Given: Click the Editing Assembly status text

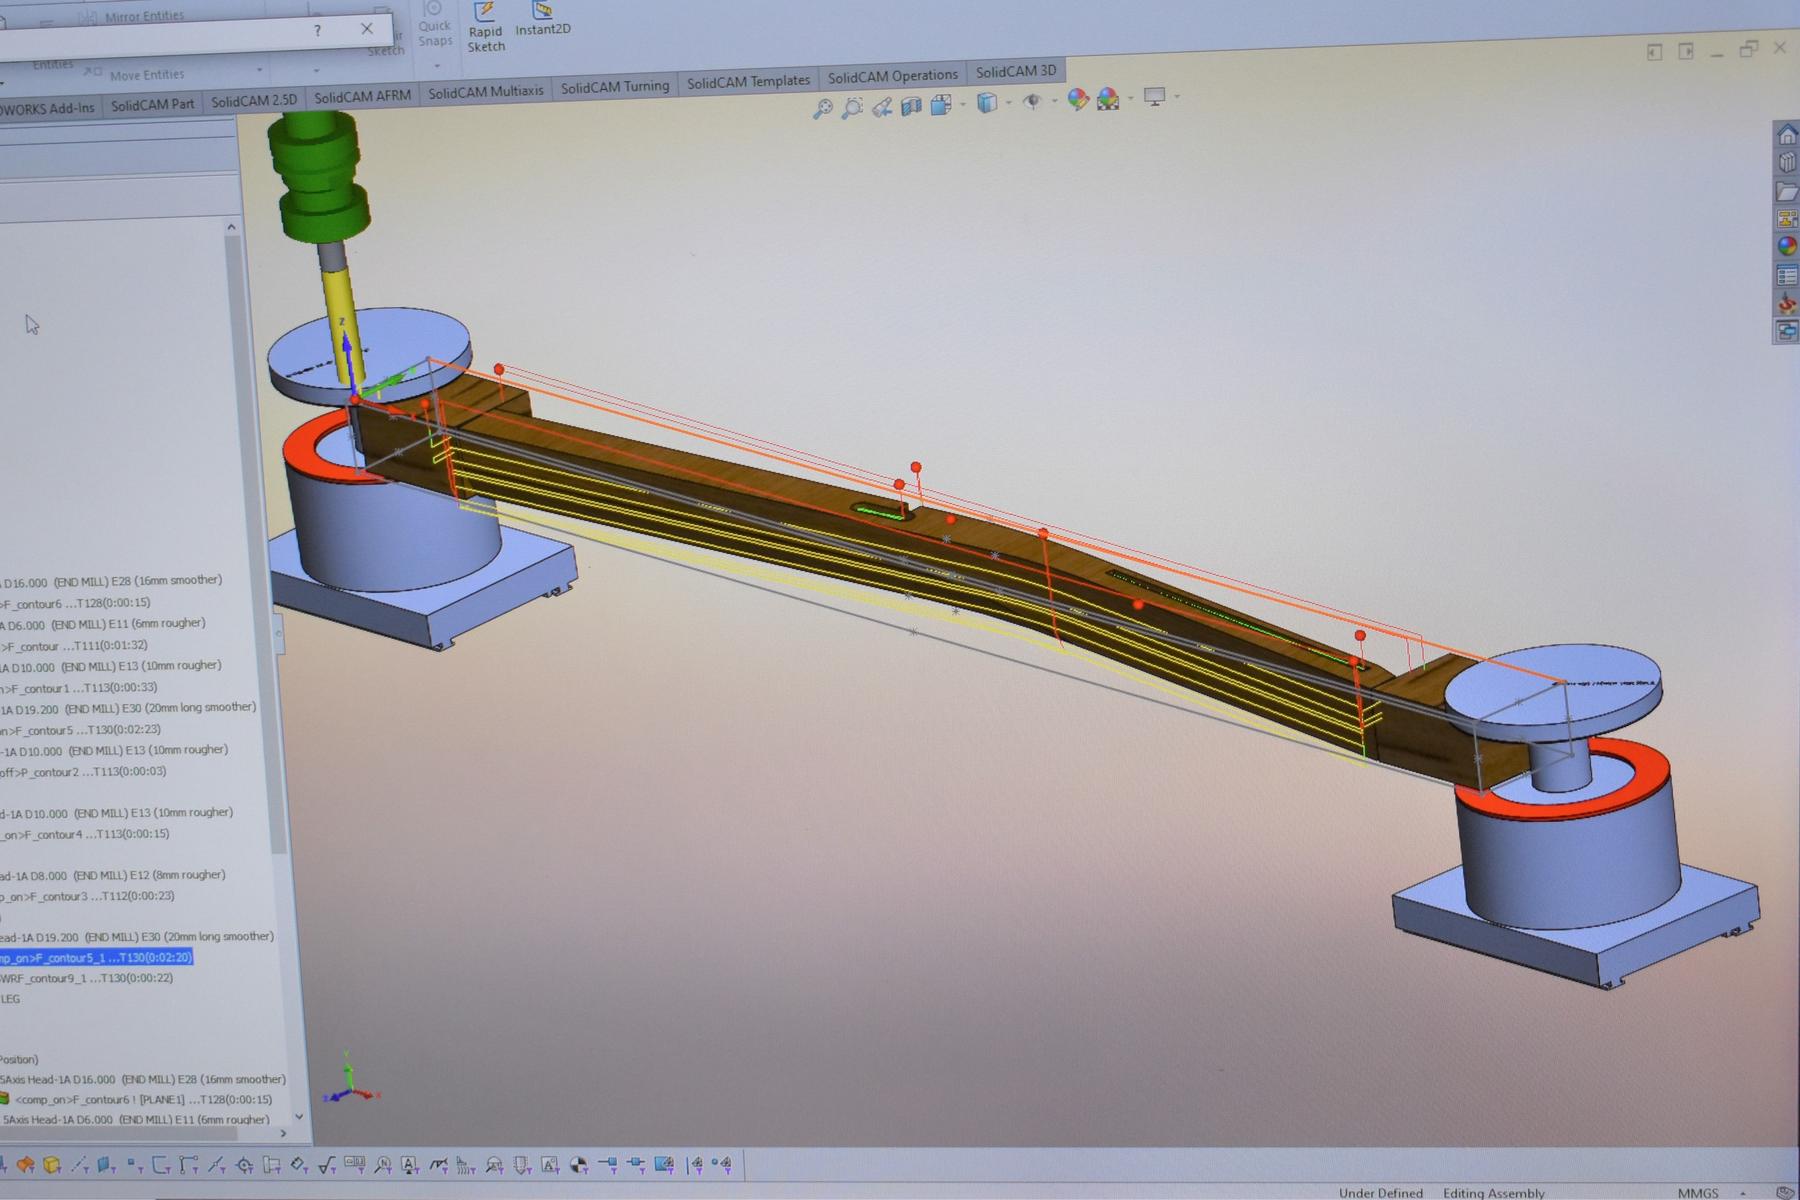Looking at the screenshot, I should click(1494, 1193).
